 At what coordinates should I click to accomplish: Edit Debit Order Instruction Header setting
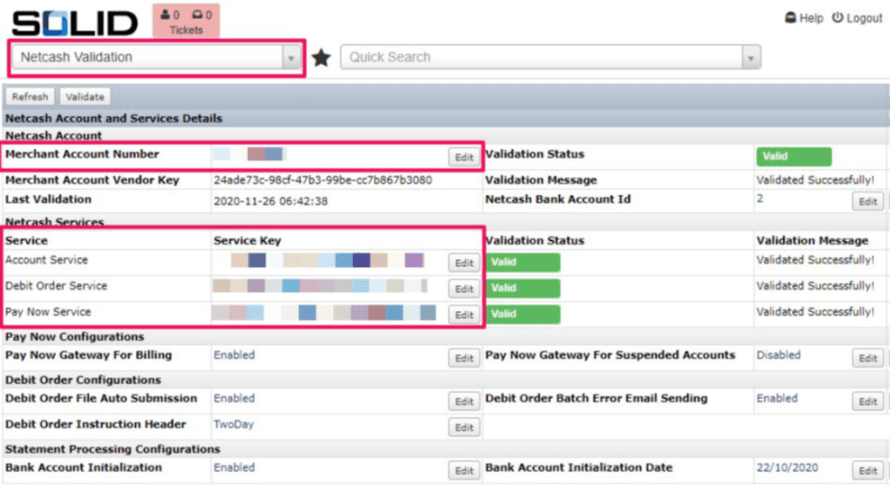click(x=464, y=427)
